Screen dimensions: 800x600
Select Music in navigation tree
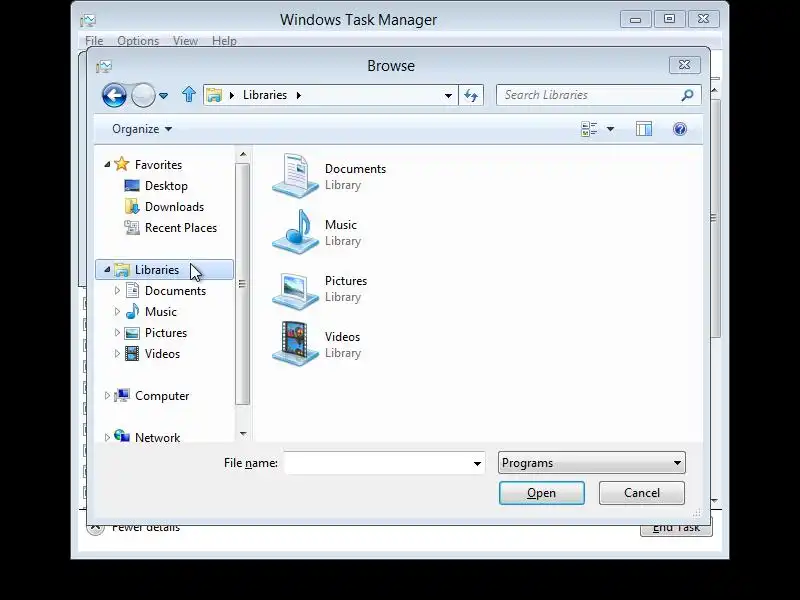coord(161,312)
